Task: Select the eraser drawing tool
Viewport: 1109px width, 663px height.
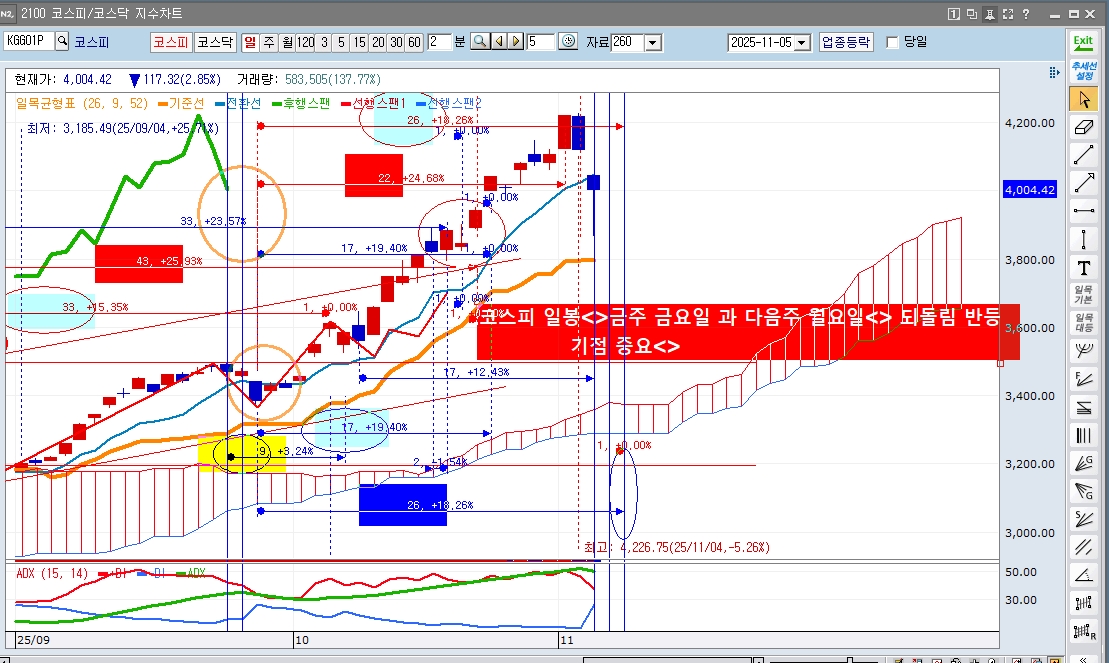Action: click(1083, 127)
